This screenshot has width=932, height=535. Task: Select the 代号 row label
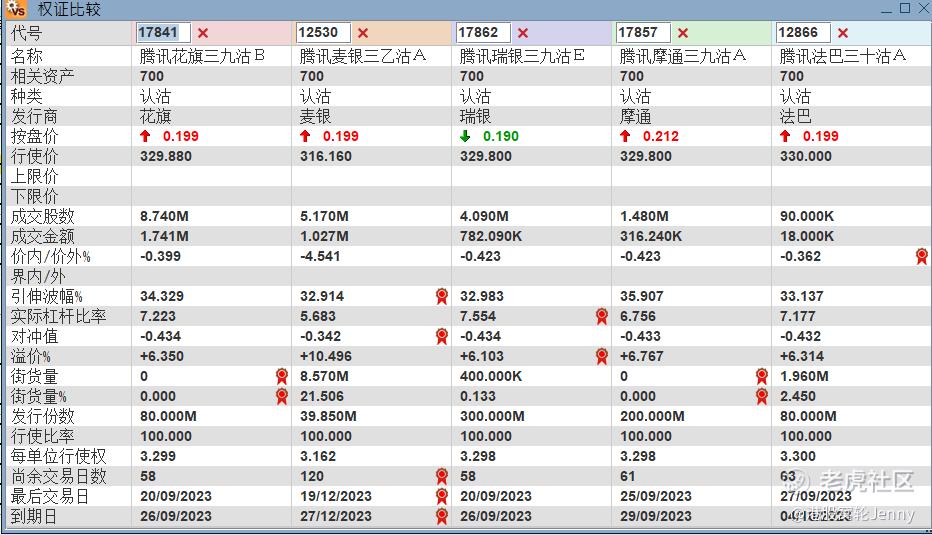(27, 33)
